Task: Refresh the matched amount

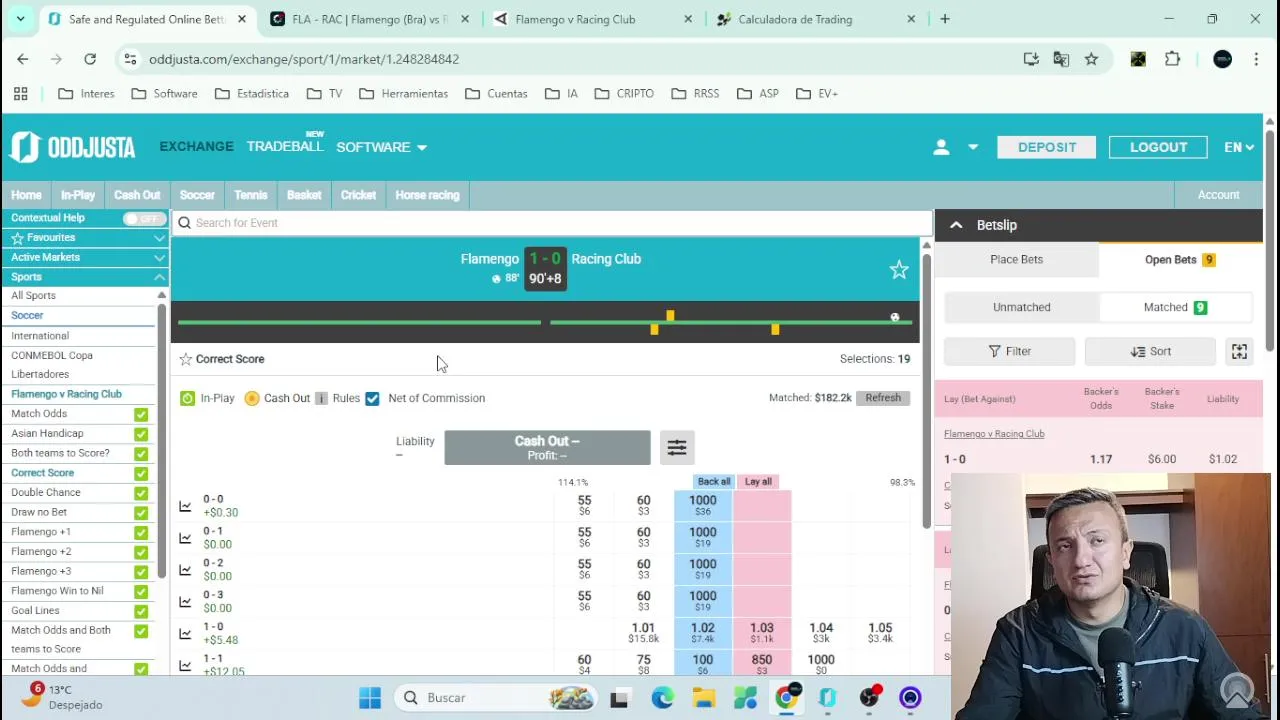Action: (x=883, y=398)
